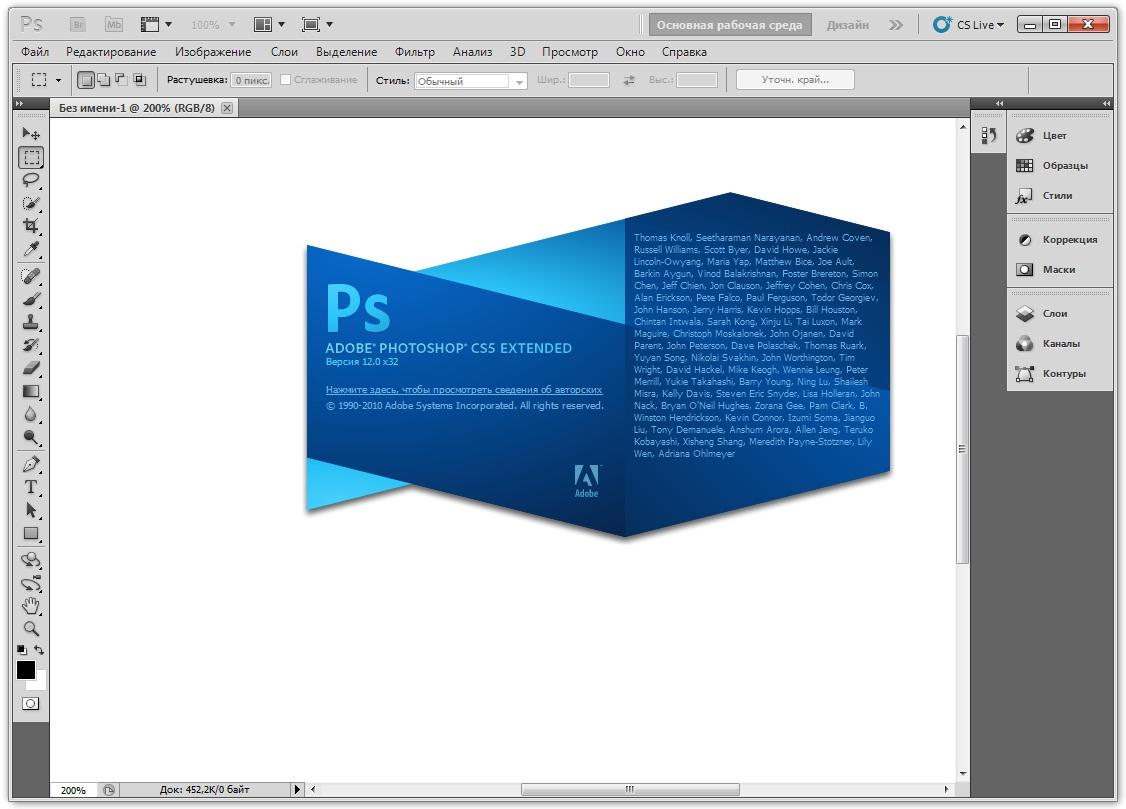
Task: Open the Изображение menu
Action: tap(212, 52)
